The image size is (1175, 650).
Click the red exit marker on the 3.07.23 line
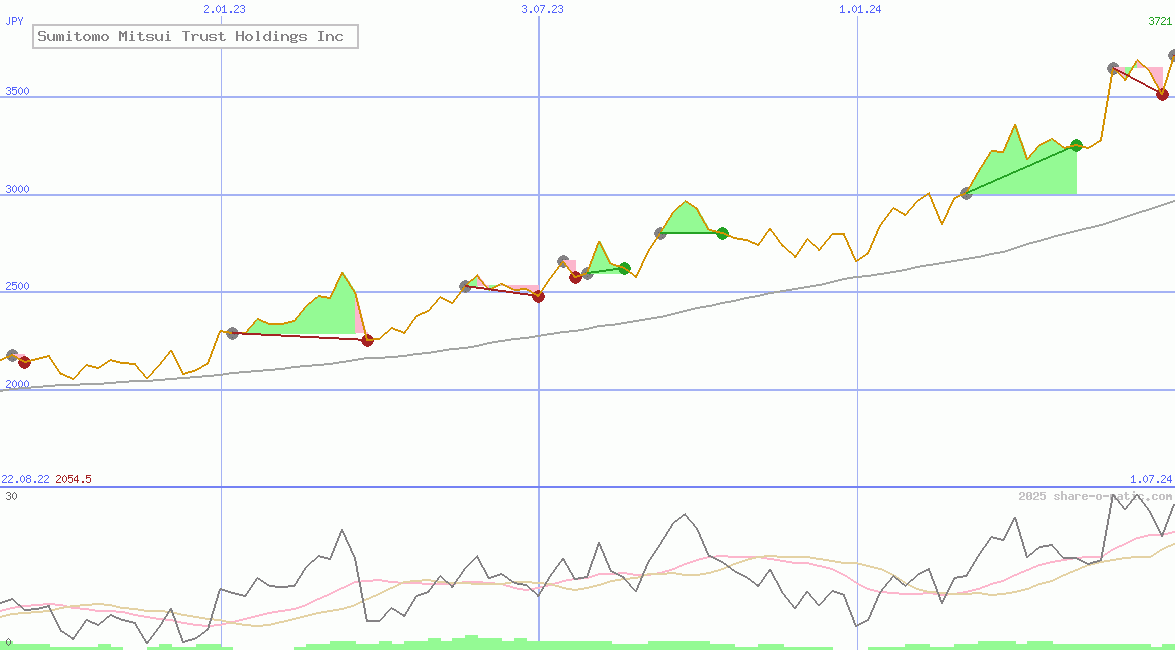(x=538, y=296)
